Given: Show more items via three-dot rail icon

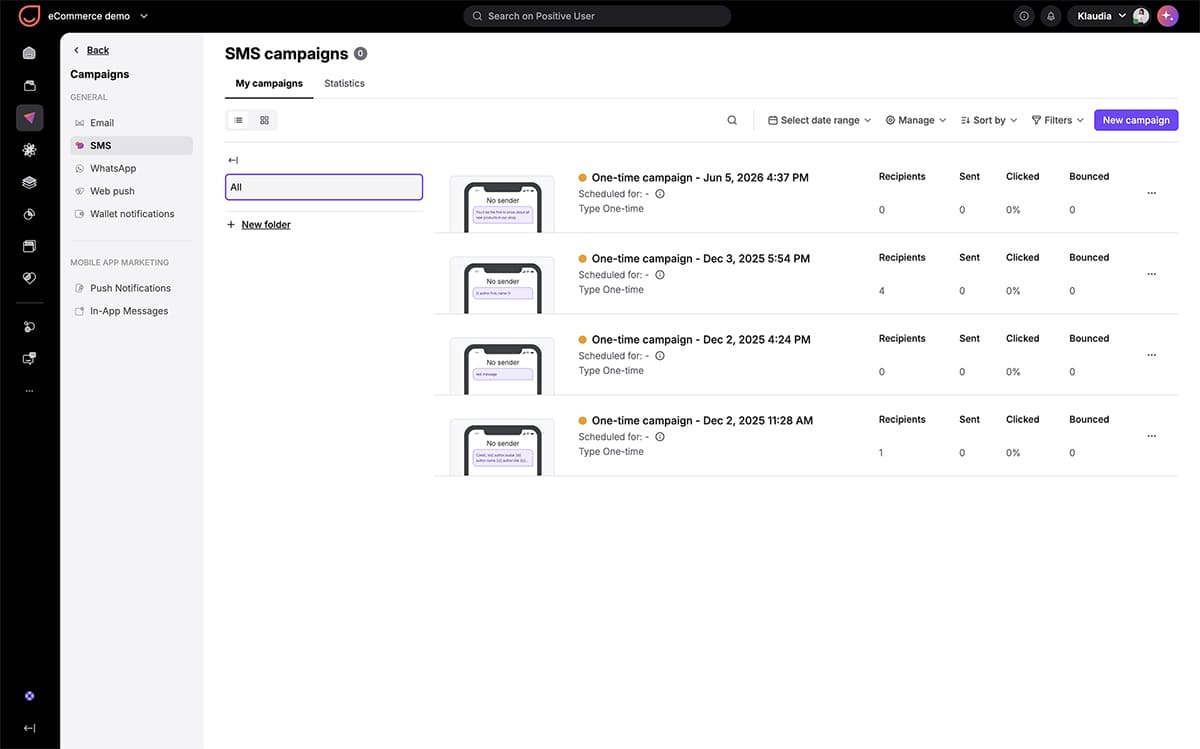Looking at the screenshot, I should (29, 391).
